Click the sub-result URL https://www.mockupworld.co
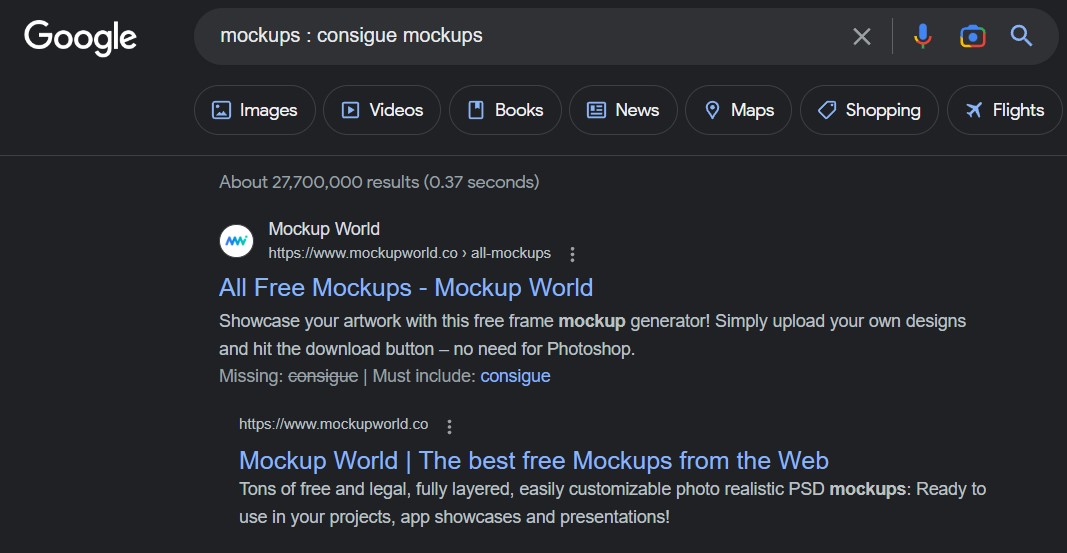The width and height of the screenshot is (1067, 553). pyautogui.click(x=333, y=424)
